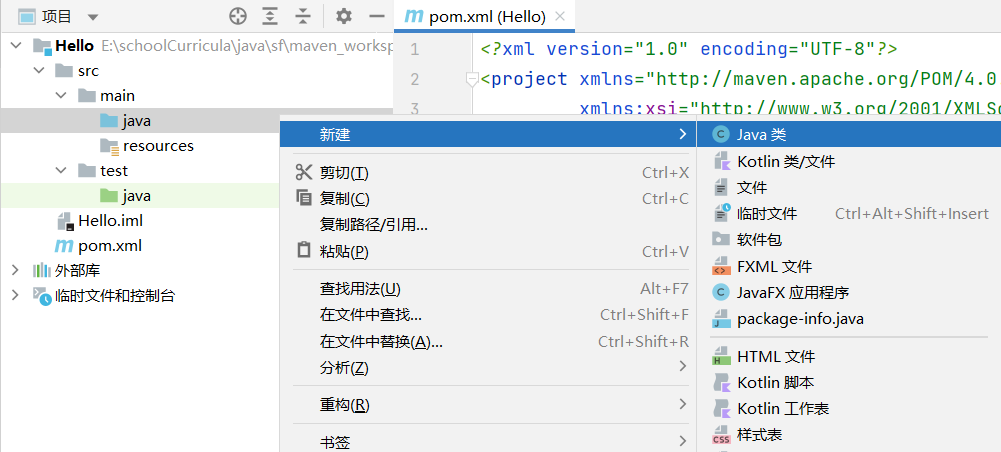The image size is (1001, 452).
Task: Click the Hello.iml file icon
Action: tap(65, 221)
